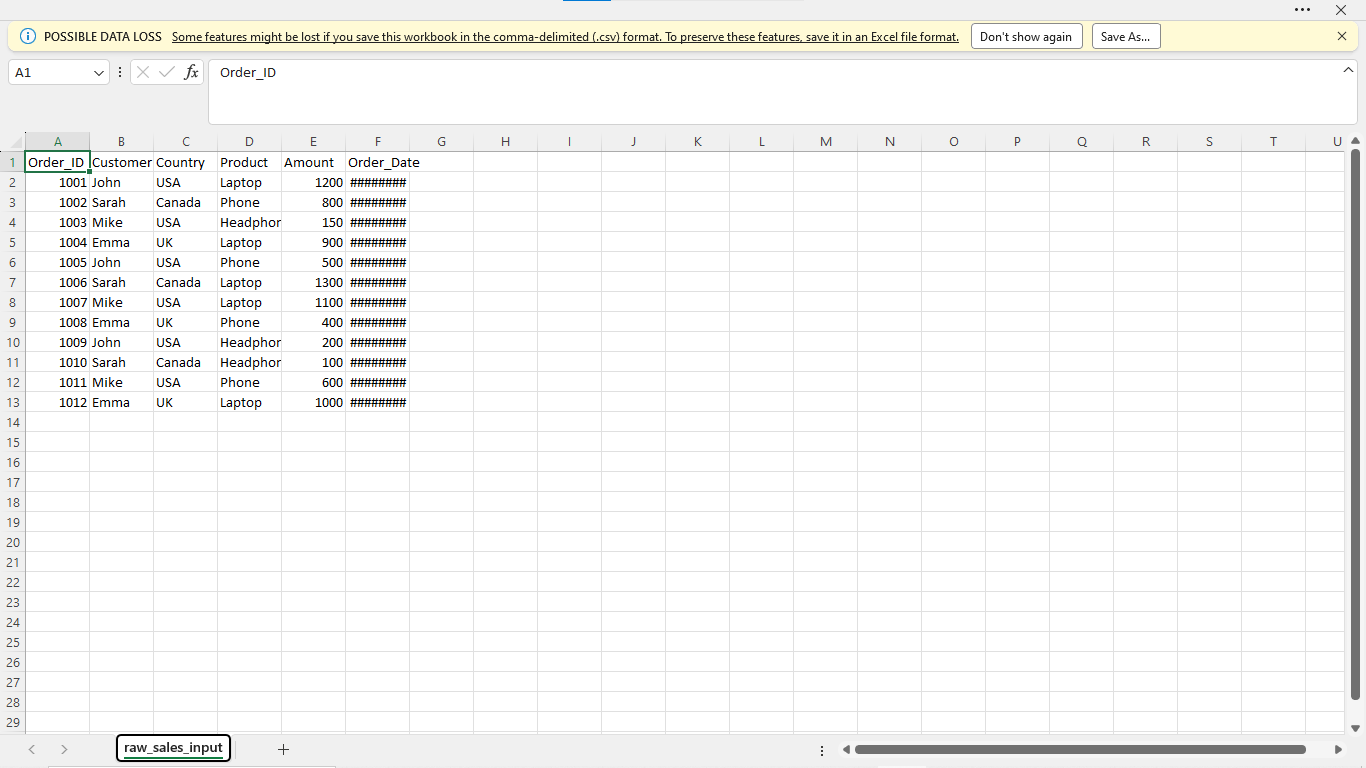Click the horizontal scrollbar thumb
1366x768 pixels.
[1080, 749]
